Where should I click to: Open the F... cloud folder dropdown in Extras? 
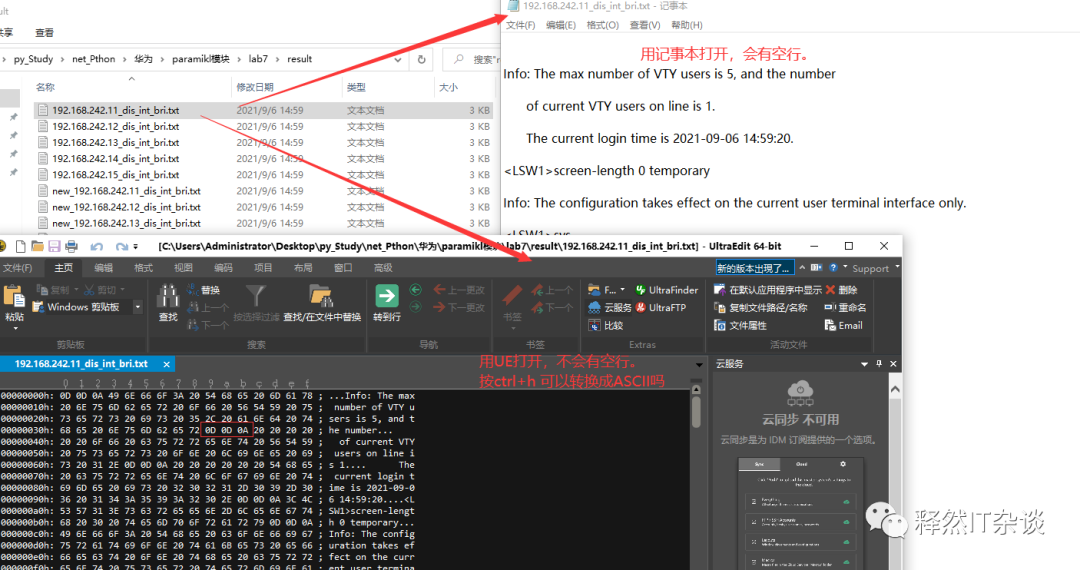[623, 290]
